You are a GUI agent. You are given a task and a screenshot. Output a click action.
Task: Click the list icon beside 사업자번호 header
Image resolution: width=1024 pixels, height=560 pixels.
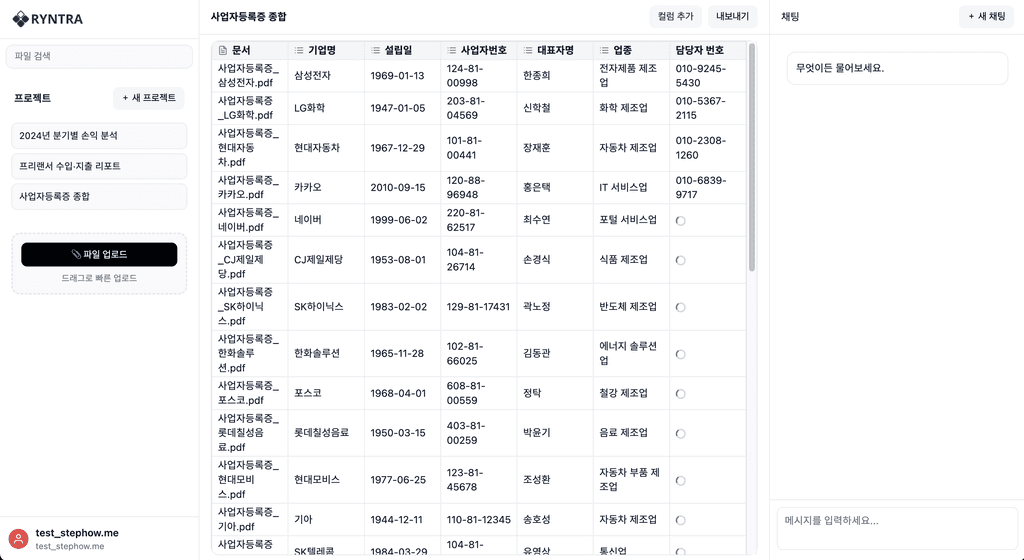click(452, 50)
